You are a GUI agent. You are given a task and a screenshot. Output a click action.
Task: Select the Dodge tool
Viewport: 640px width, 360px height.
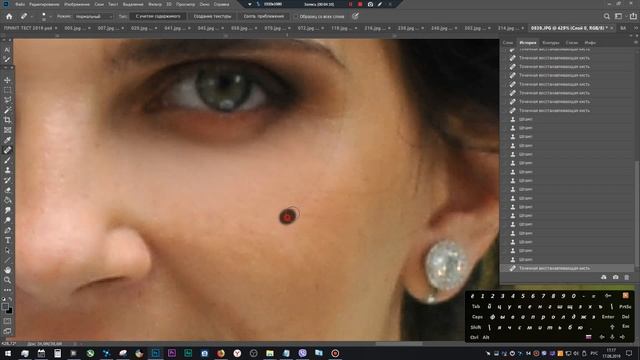tap(7, 220)
